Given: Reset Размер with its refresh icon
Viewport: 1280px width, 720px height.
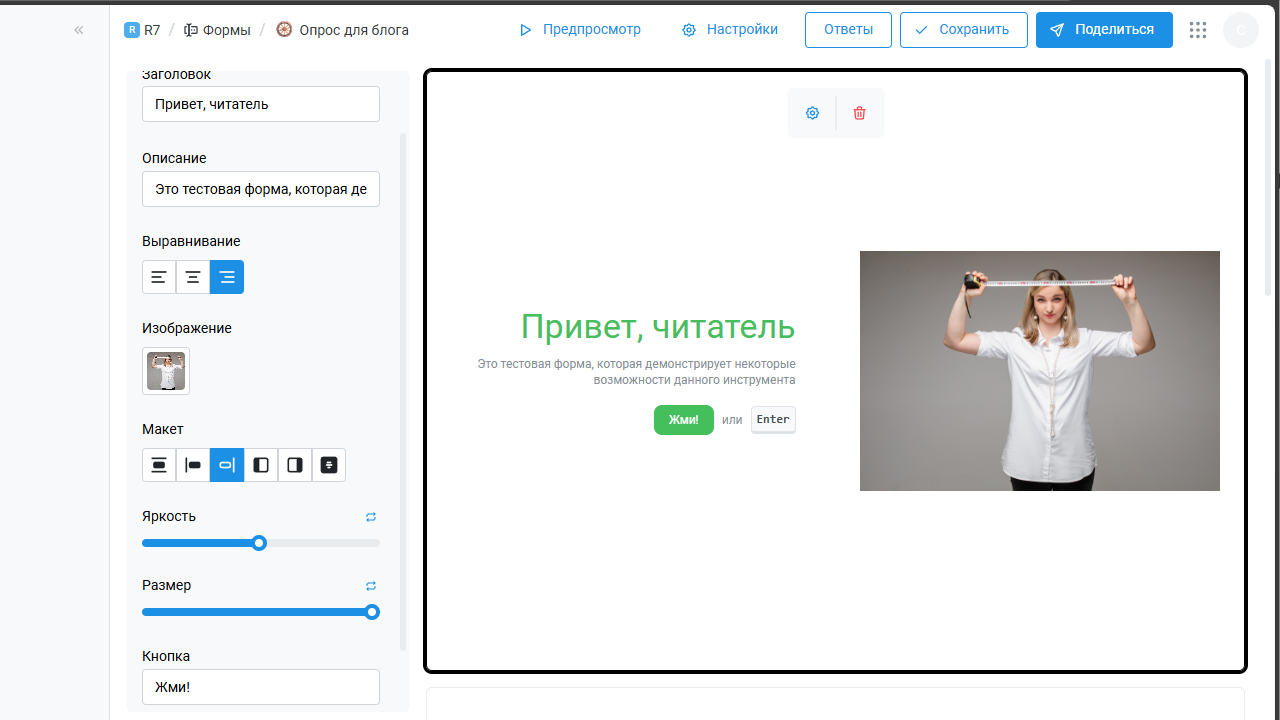Looking at the screenshot, I should (x=371, y=586).
